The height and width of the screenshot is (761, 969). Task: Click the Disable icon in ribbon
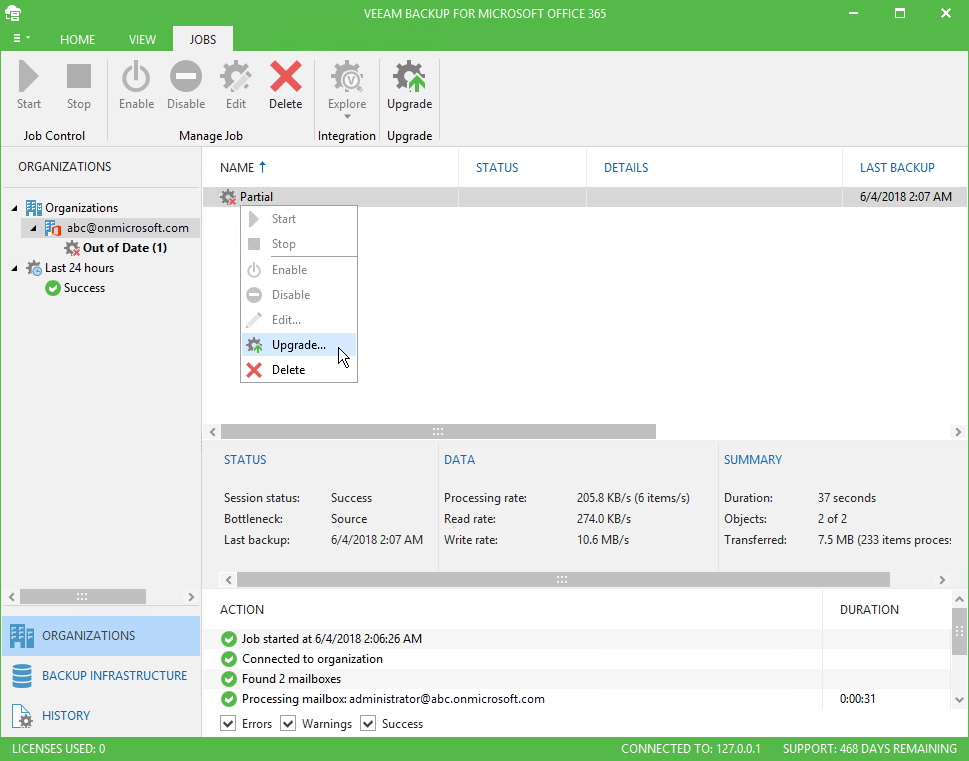(186, 76)
